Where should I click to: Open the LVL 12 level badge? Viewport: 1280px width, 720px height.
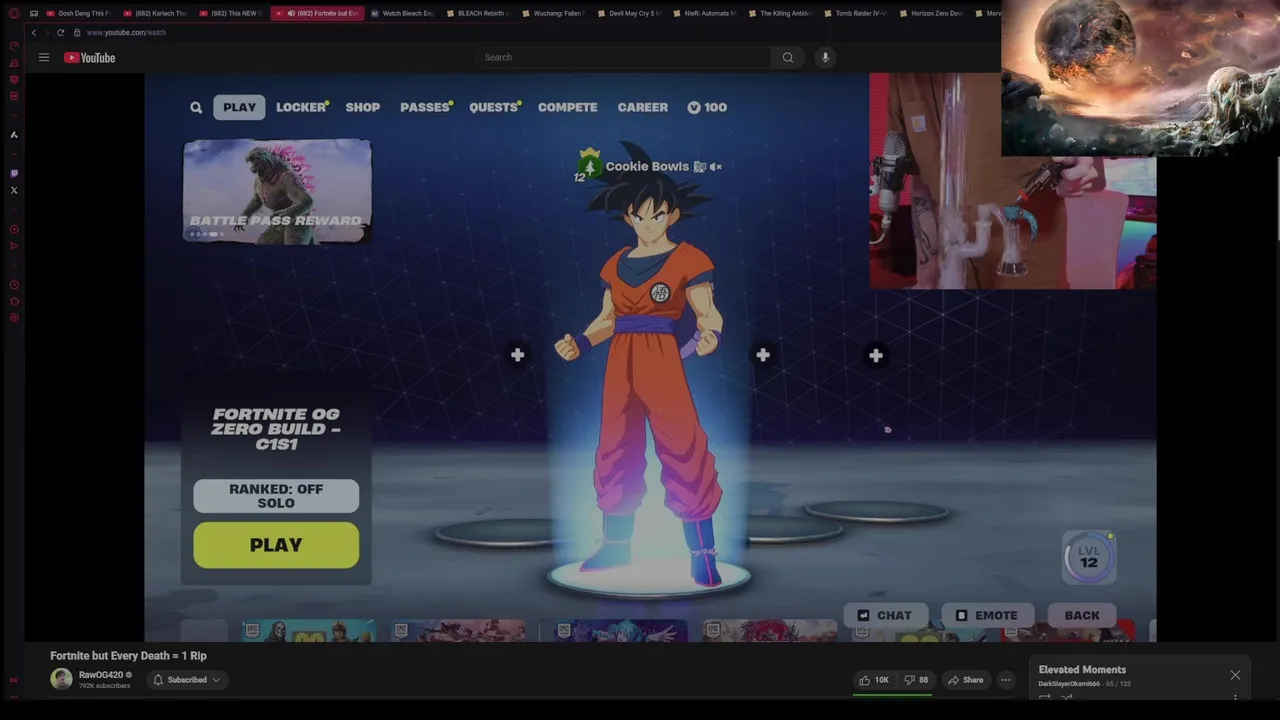[1088, 556]
